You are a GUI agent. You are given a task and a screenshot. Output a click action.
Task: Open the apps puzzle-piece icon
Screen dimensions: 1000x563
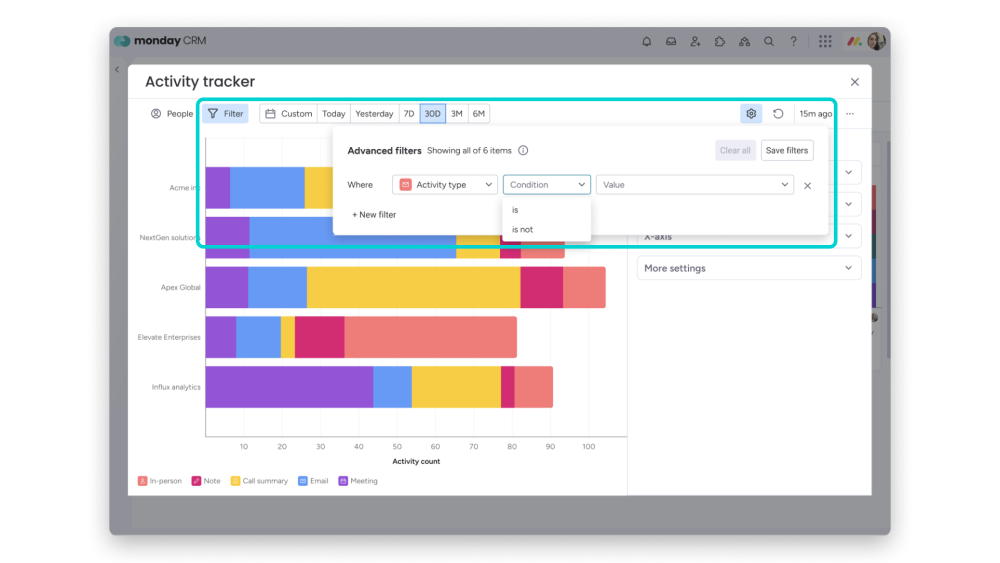point(719,41)
